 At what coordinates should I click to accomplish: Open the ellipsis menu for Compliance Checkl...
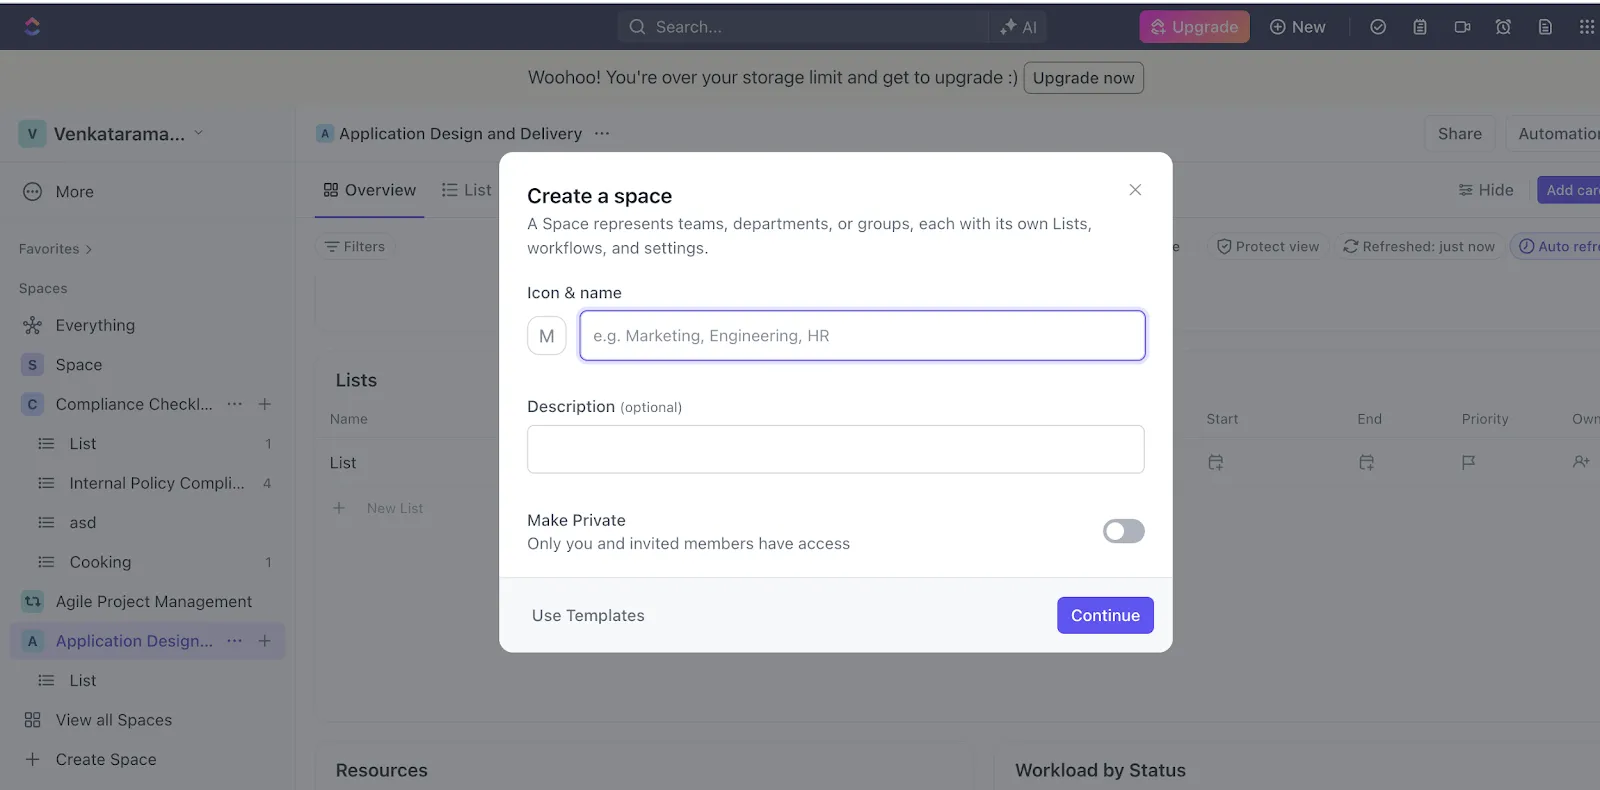coord(234,404)
